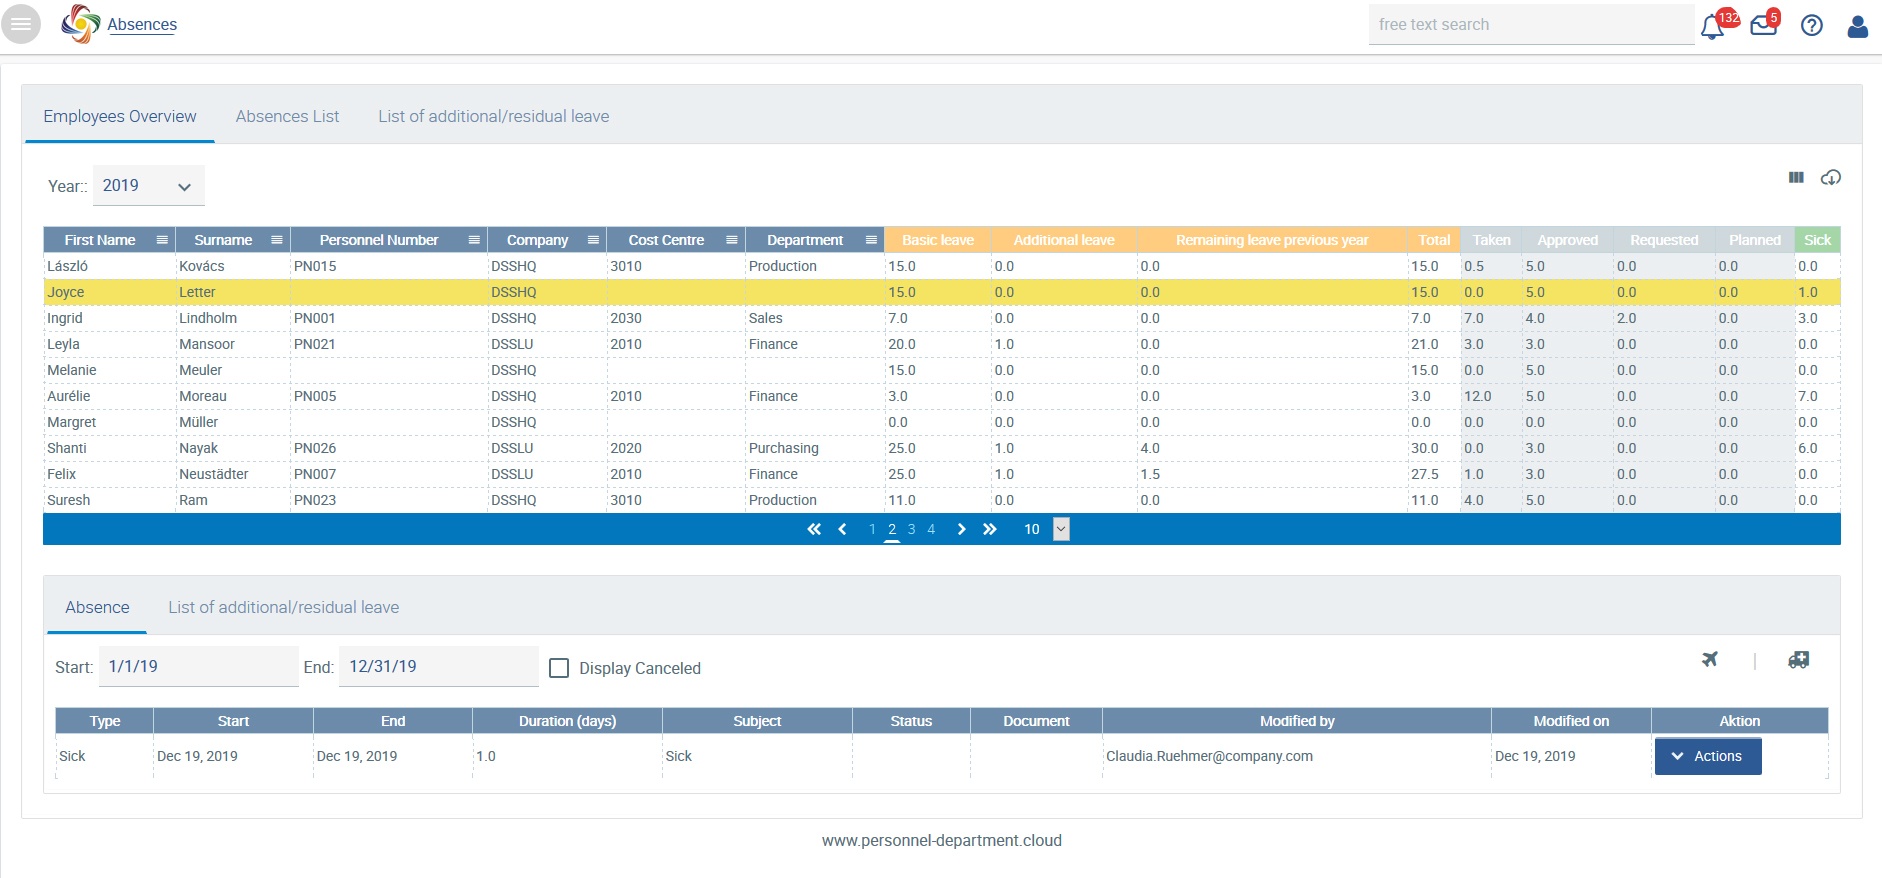The width and height of the screenshot is (1882, 878).
Task: Sort by Sick column header
Action: click(x=1817, y=240)
